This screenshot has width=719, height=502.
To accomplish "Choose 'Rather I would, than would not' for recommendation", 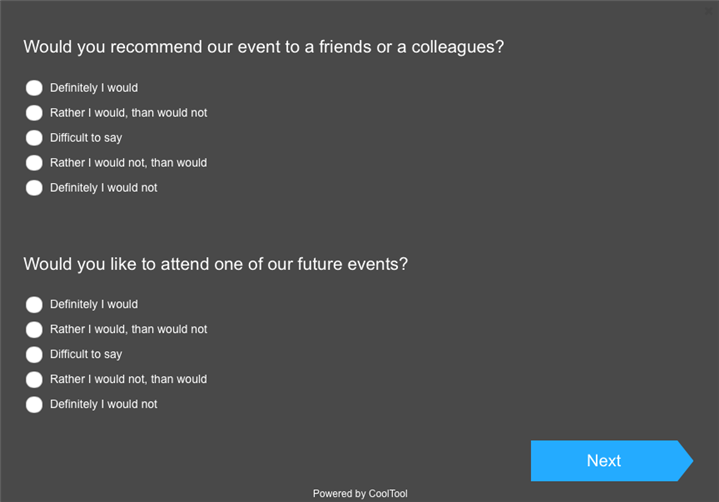I will [x=34, y=113].
